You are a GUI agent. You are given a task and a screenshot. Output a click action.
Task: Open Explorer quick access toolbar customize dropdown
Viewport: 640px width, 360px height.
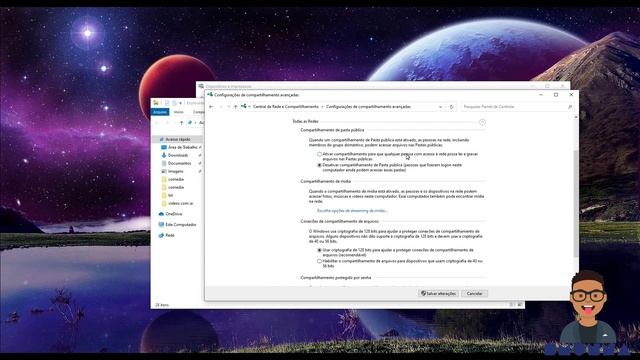pos(180,103)
